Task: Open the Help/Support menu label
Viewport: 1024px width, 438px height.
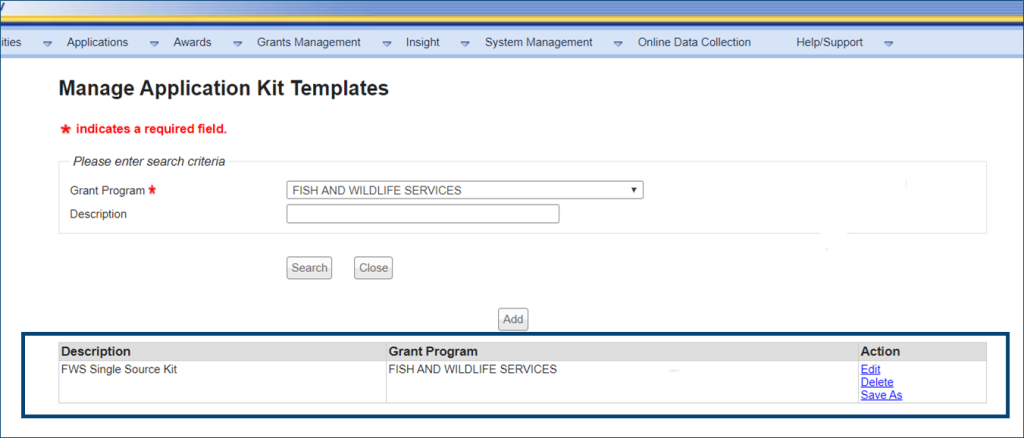Action: coord(829,42)
